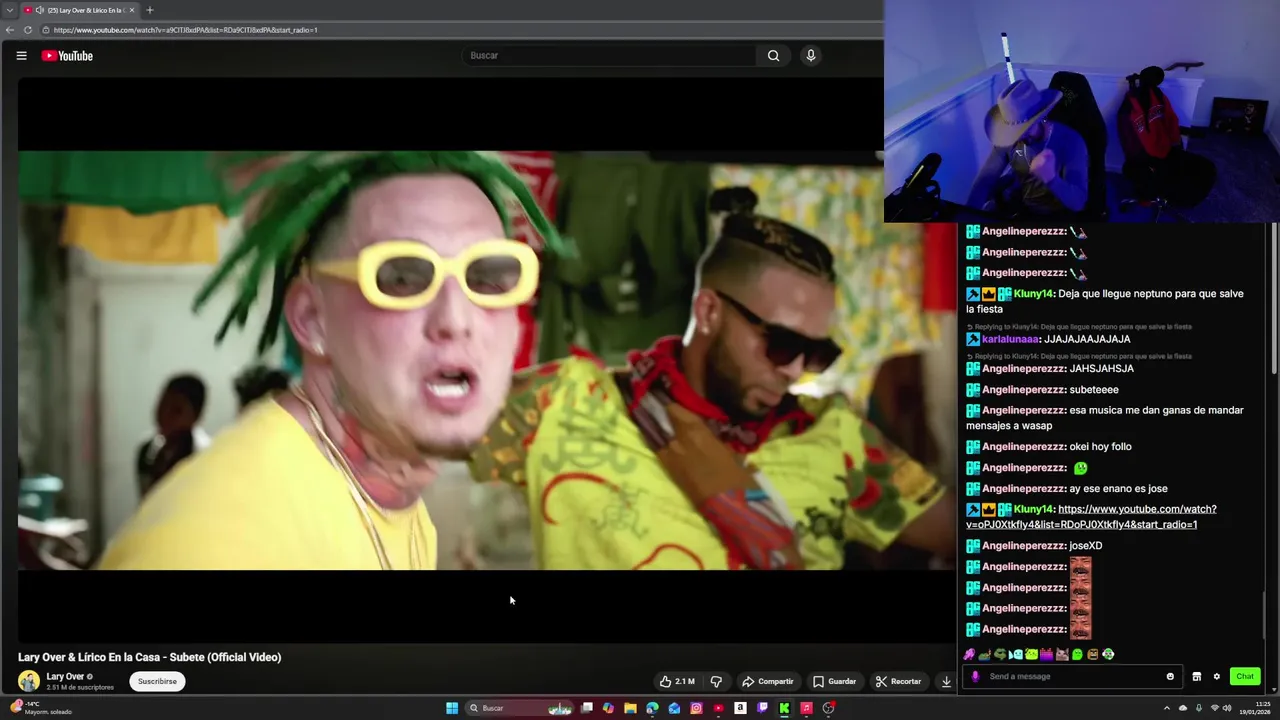Open Kick app from taskbar
This screenshot has height=720, width=1280.
tap(784, 708)
